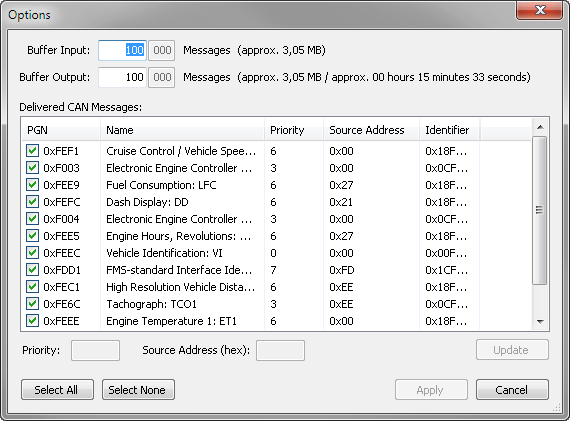Toggle checkbox for PGN 0xF003
This screenshot has width=570, height=421.
[32, 168]
